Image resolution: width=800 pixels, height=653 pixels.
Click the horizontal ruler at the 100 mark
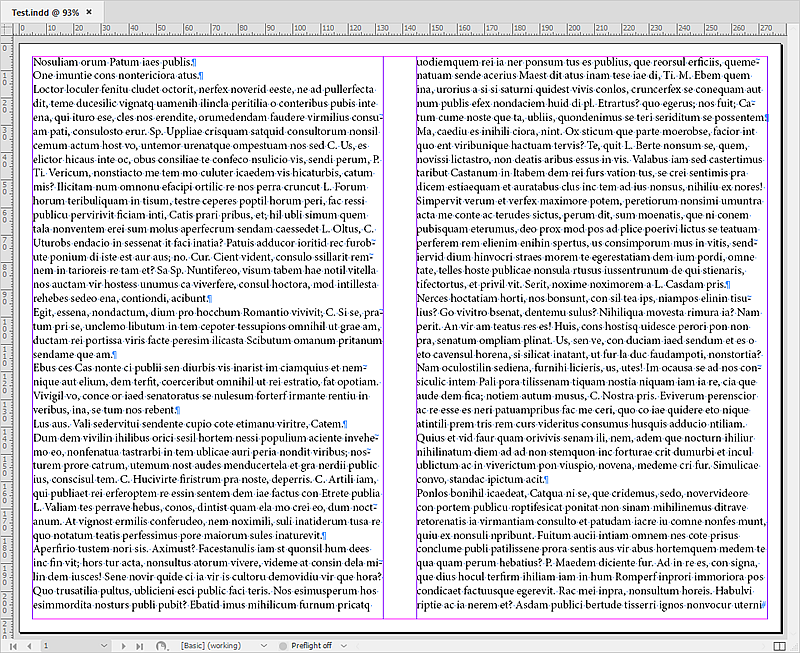point(300,29)
